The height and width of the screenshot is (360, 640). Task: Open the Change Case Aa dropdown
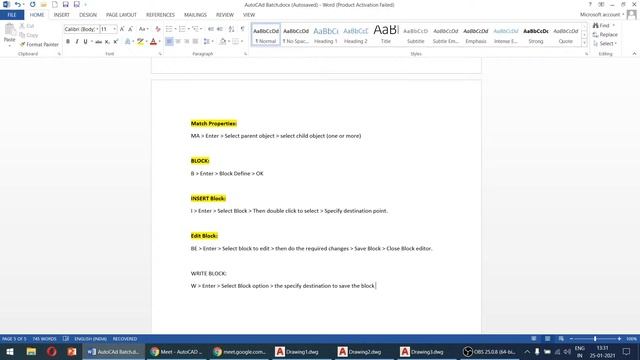pyautogui.click(x=143, y=29)
